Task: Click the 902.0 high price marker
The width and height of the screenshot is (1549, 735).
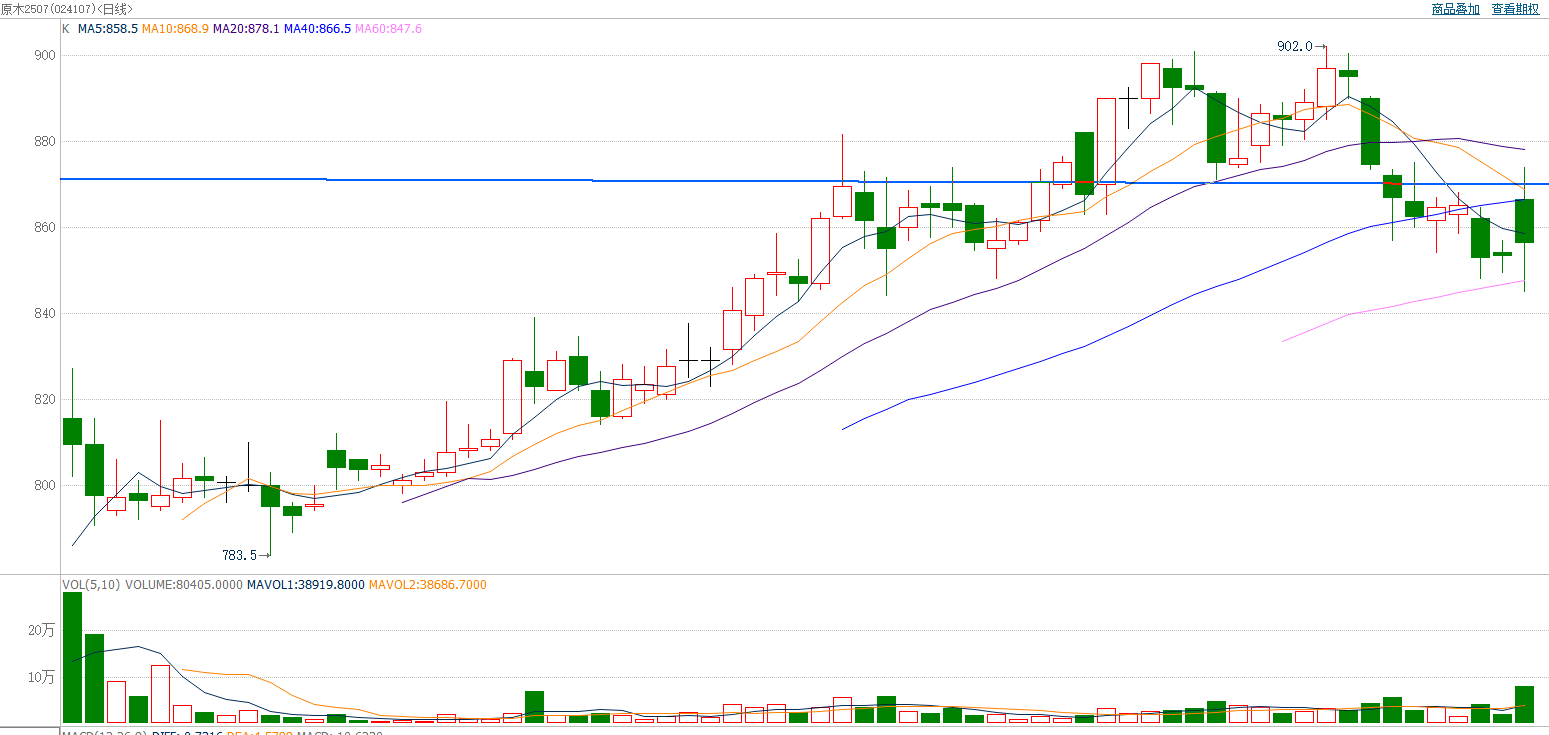Action: [x=1295, y=46]
